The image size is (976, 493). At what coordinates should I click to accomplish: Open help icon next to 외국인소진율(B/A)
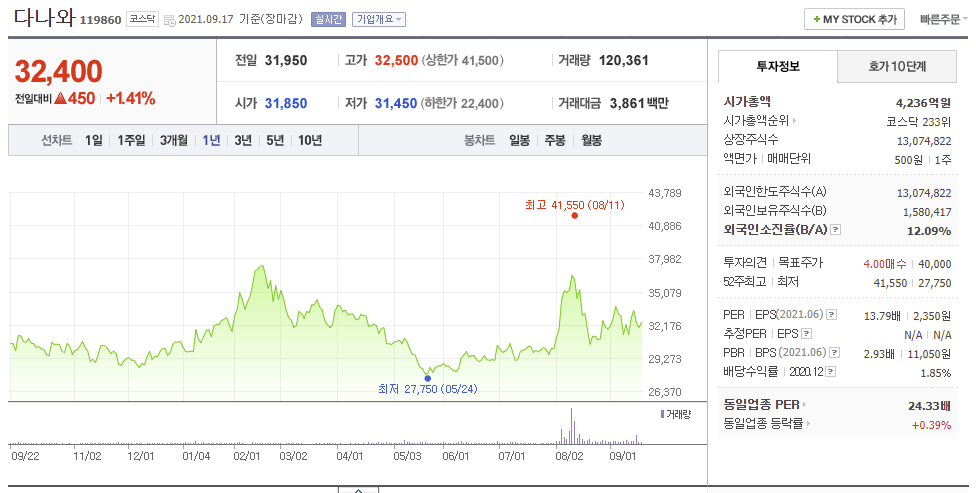click(x=836, y=230)
